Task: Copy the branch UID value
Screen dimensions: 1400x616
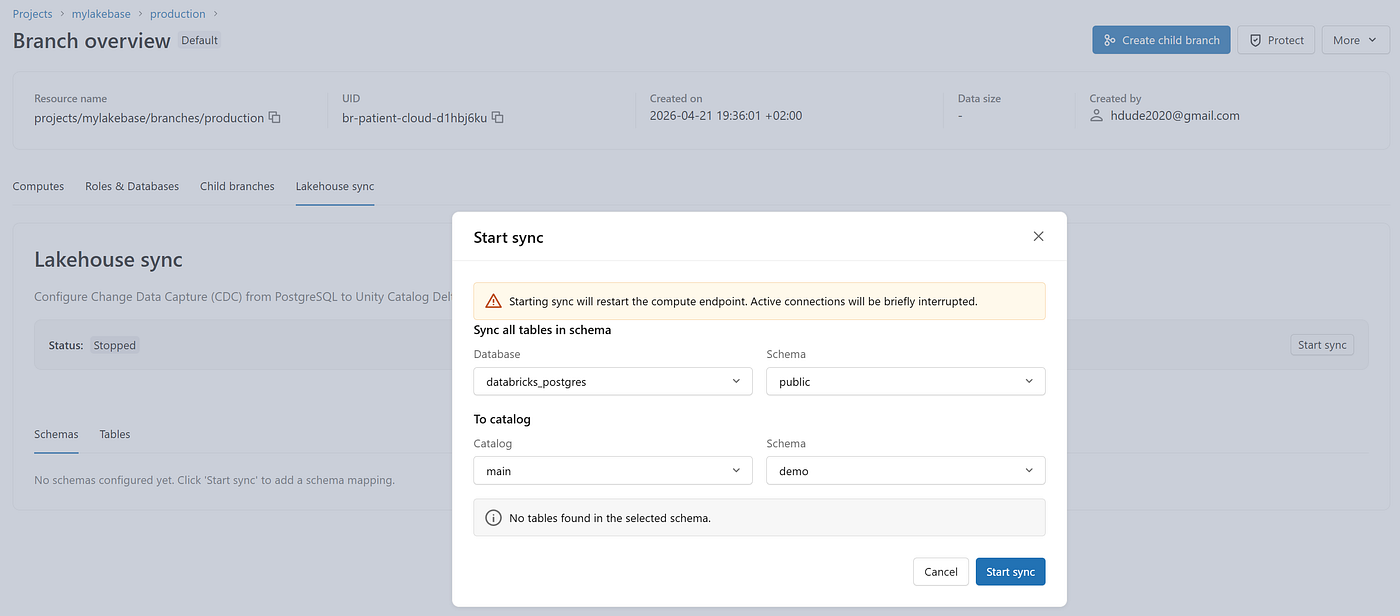Action: pos(498,117)
